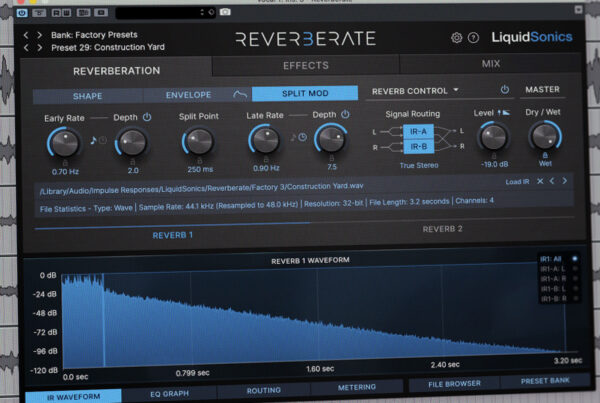Click the Load IR link
This screenshot has height=403, width=600.
point(517,182)
